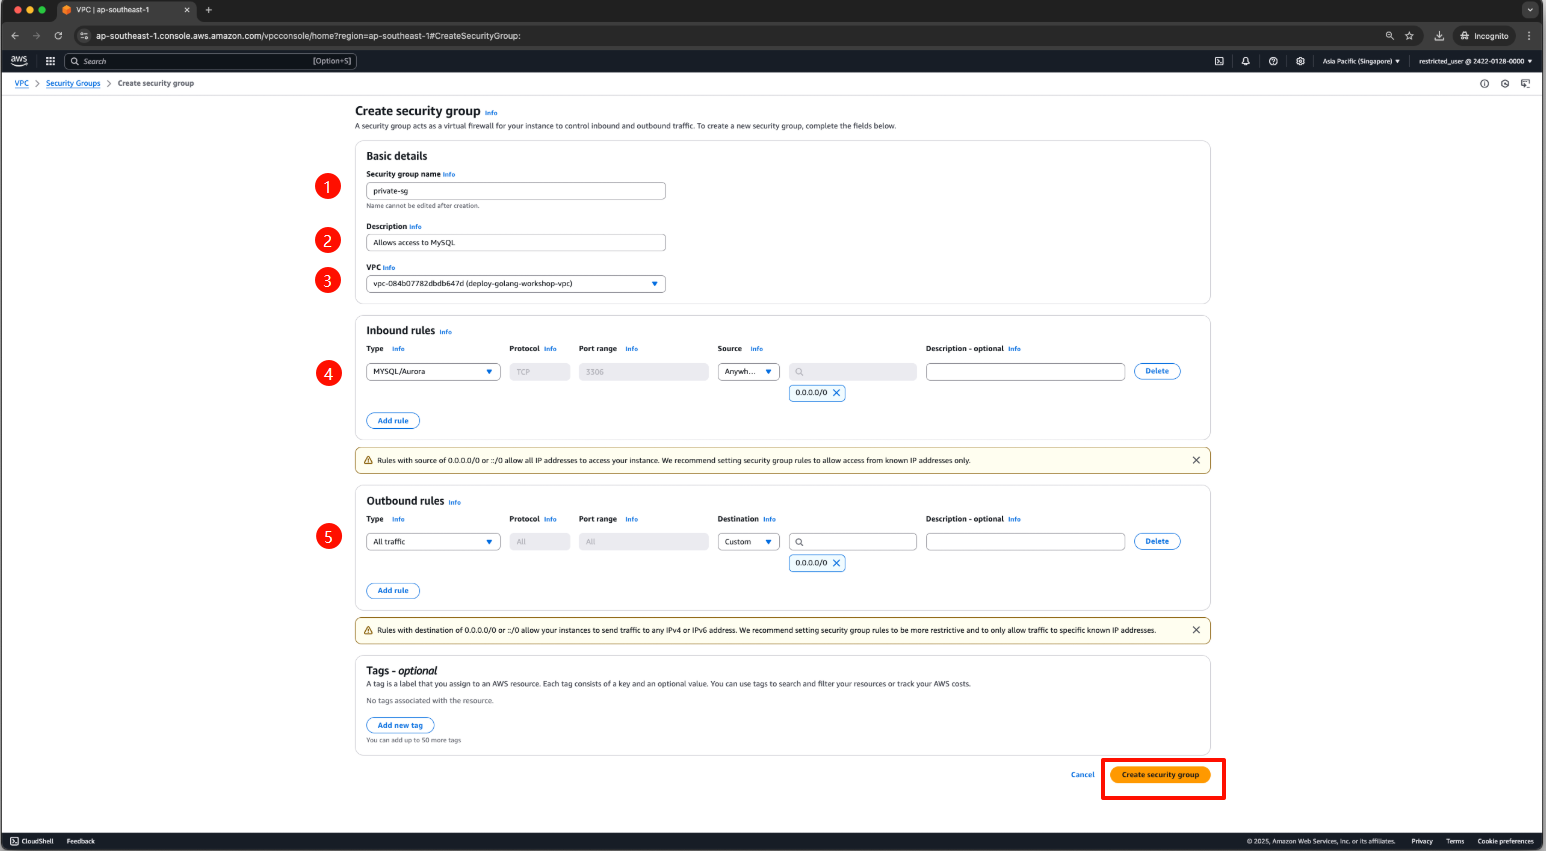This screenshot has height=851, width=1546.
Task: Click the outbound destination search field
Action: click(853, 542)
